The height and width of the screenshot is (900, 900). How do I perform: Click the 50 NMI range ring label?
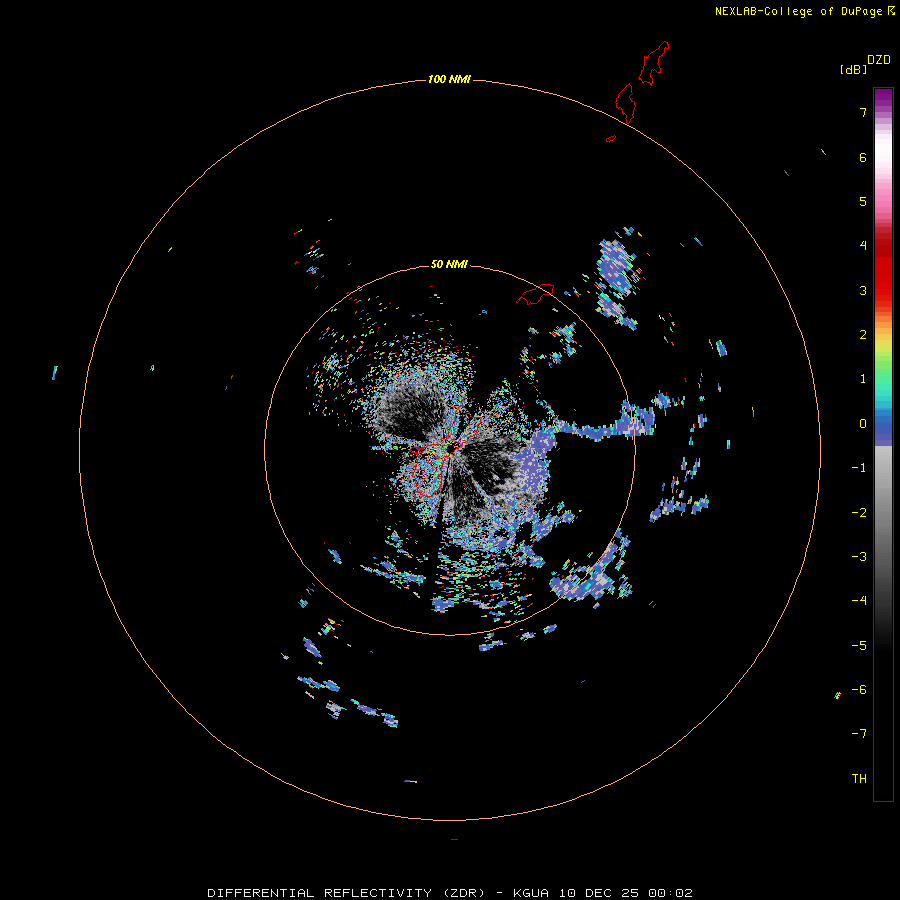pos(449,264)
